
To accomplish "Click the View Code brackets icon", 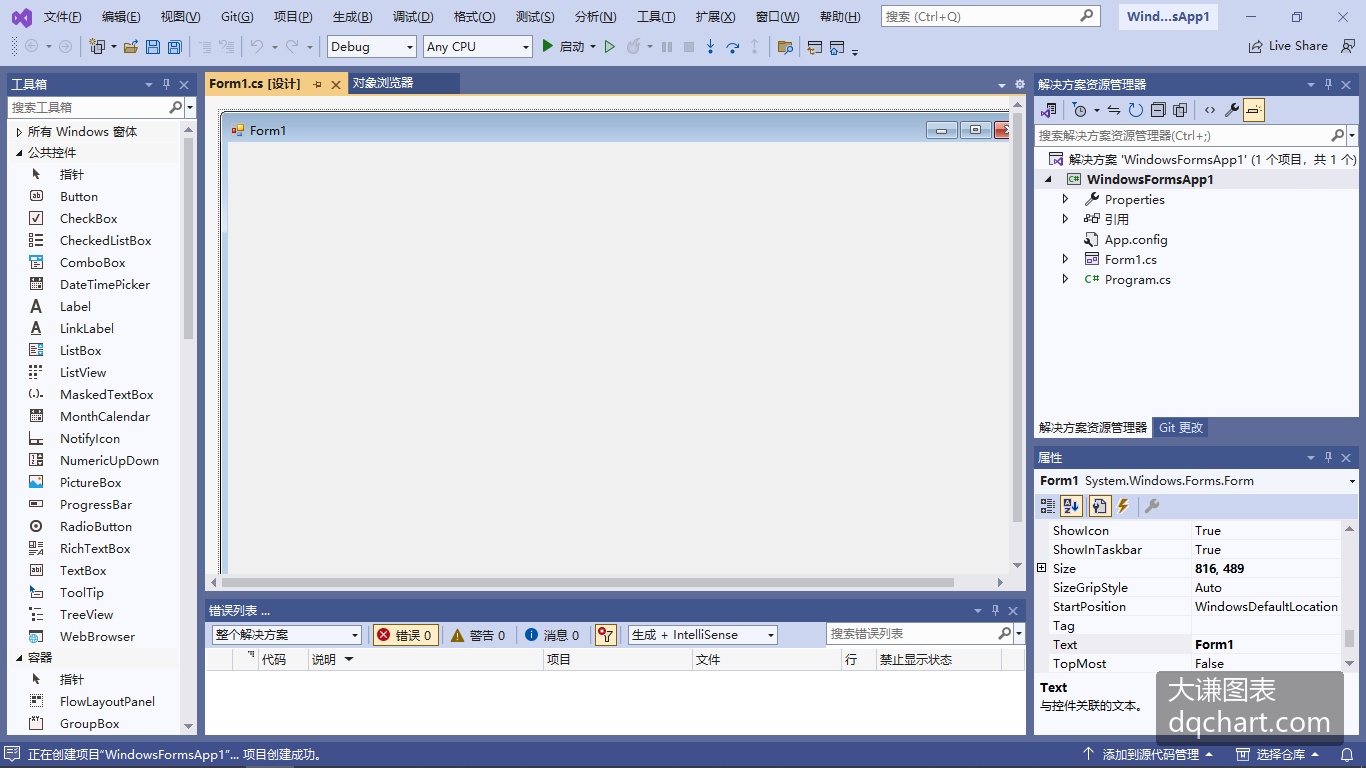I will pos(1210,110).
